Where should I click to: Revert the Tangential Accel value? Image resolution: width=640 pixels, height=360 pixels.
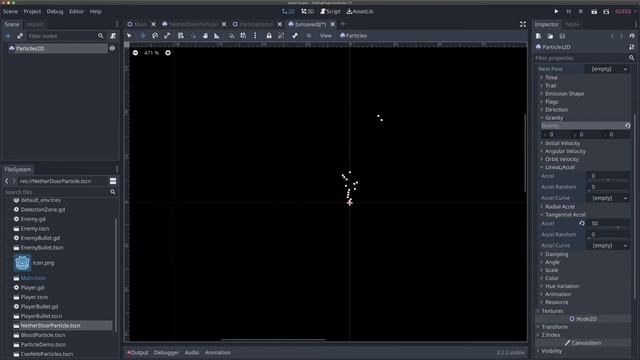click(582, 223)
